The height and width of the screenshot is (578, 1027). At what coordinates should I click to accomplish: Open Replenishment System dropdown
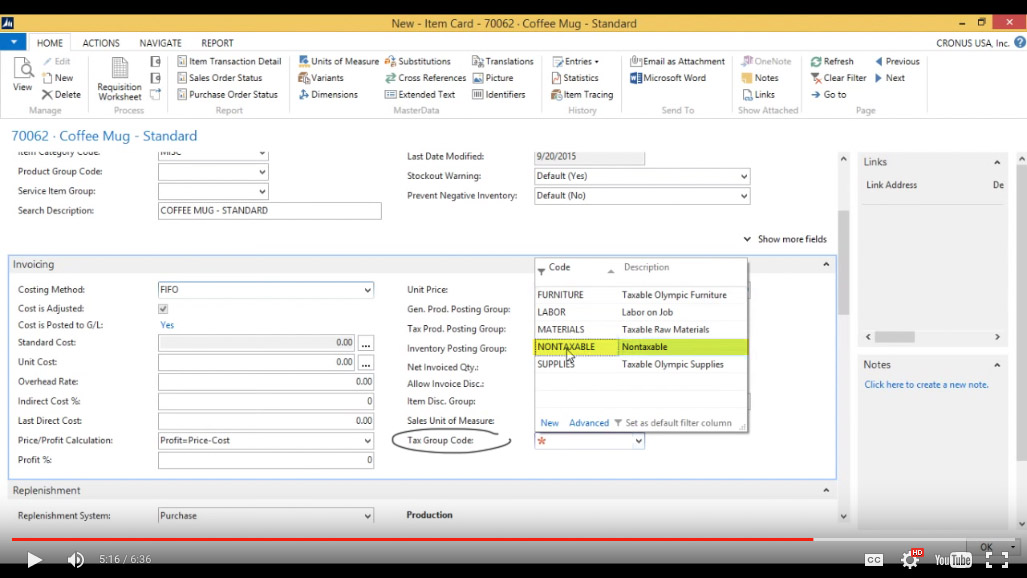(367, 516)
